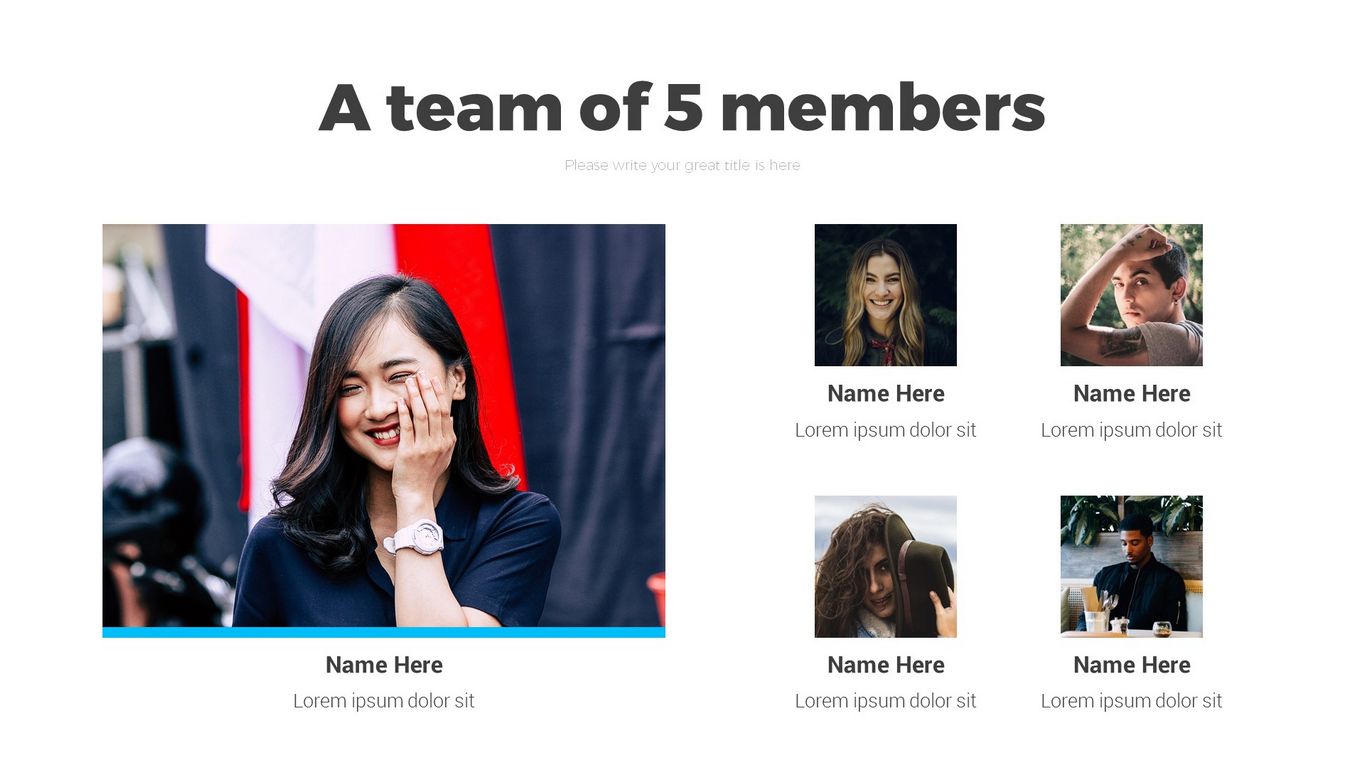Select 'Lorem ipsum dolor sit' under blonde woman's name
Screen dimensions: 1365x768
(x=885, y=430)
